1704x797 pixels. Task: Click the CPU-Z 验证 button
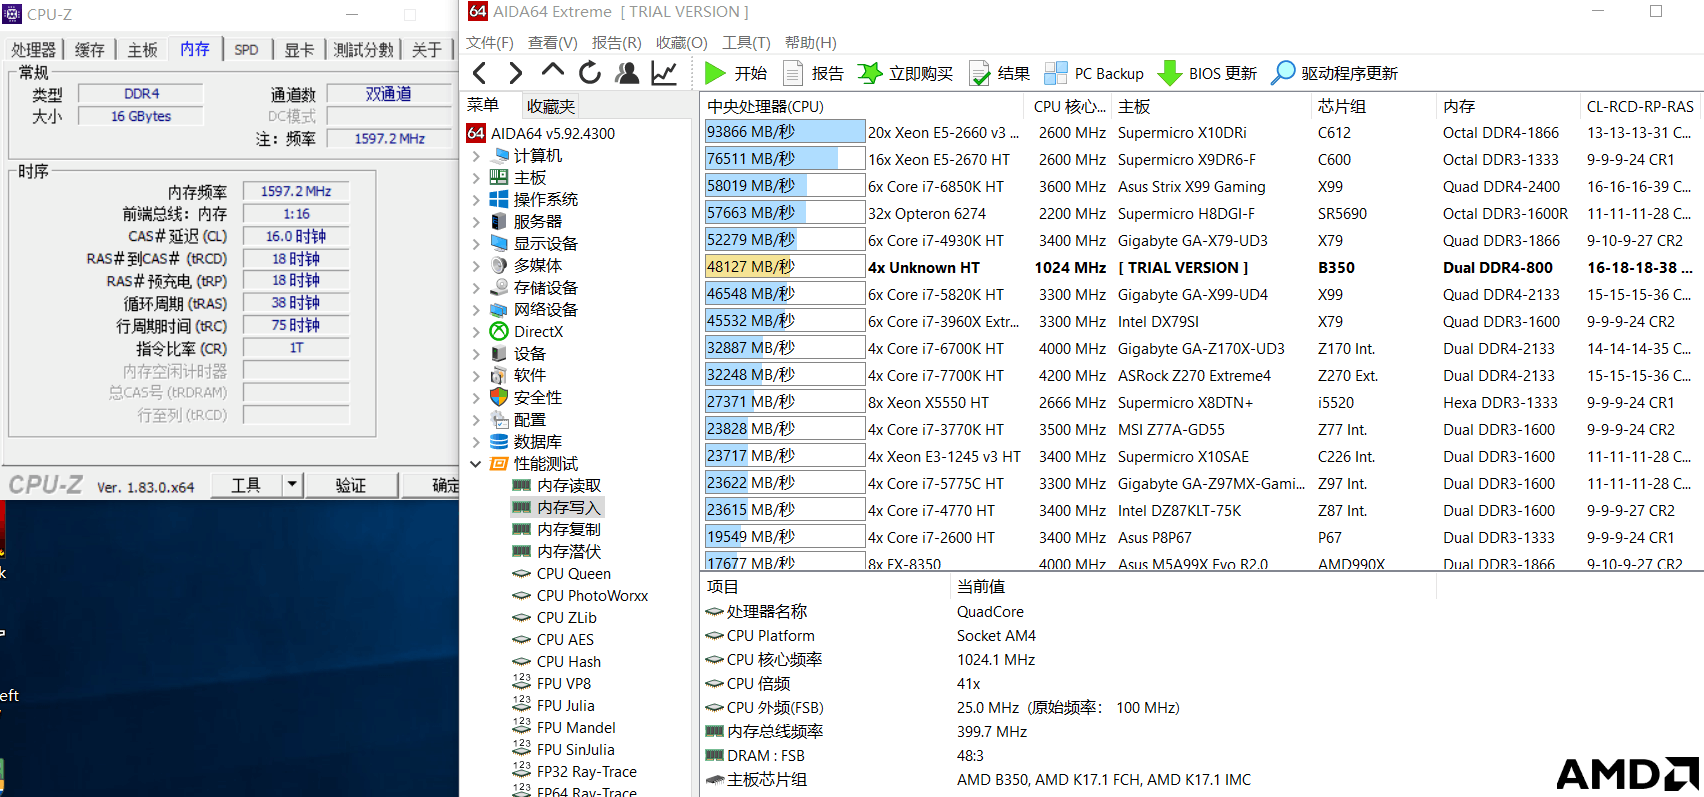coord(350,485)
